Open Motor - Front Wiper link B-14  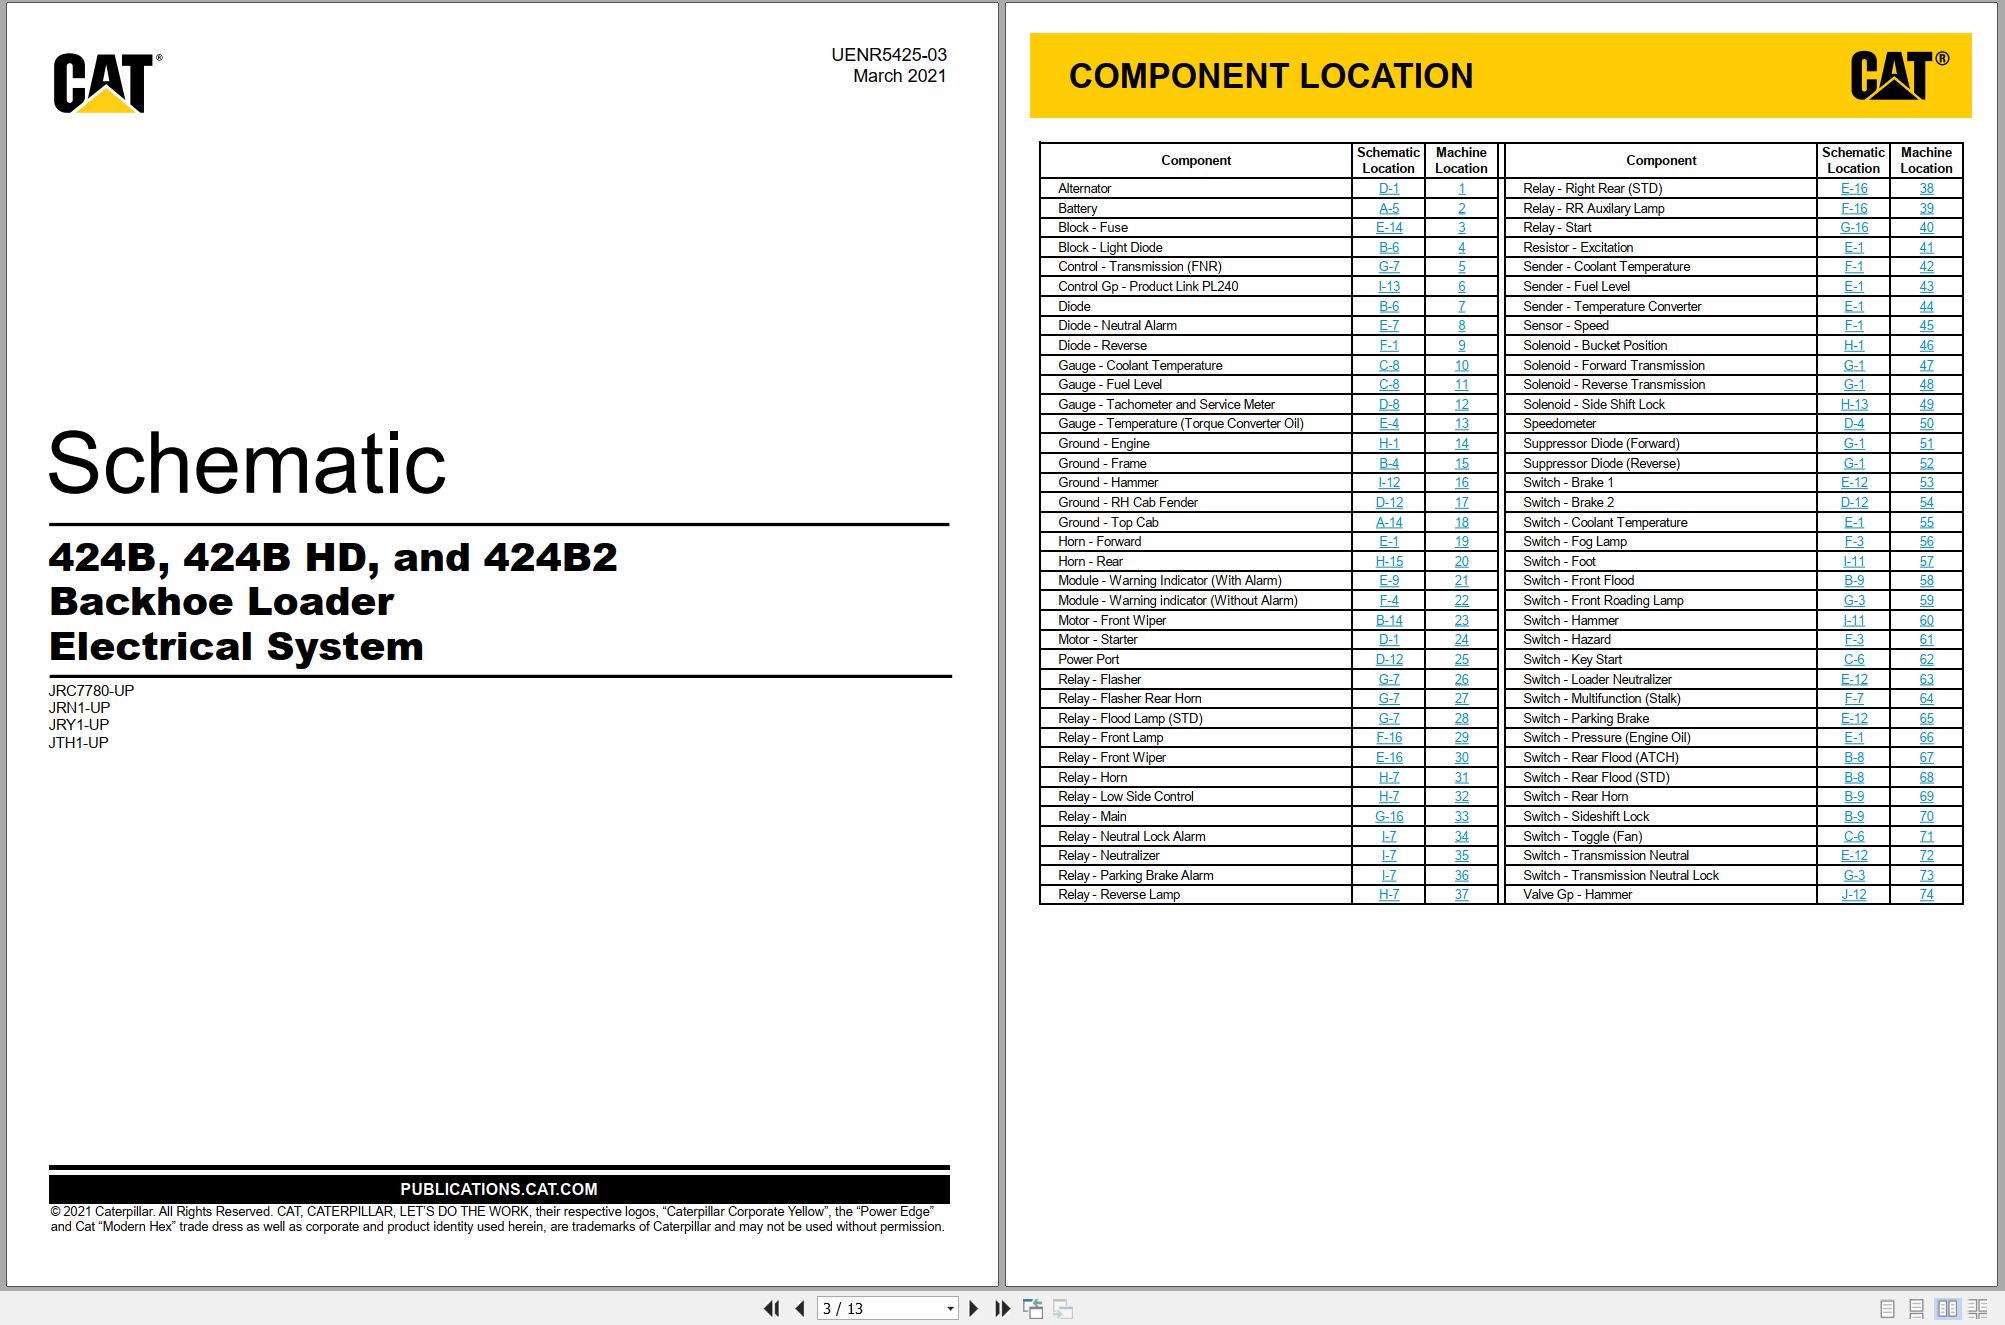[1389, 620]
